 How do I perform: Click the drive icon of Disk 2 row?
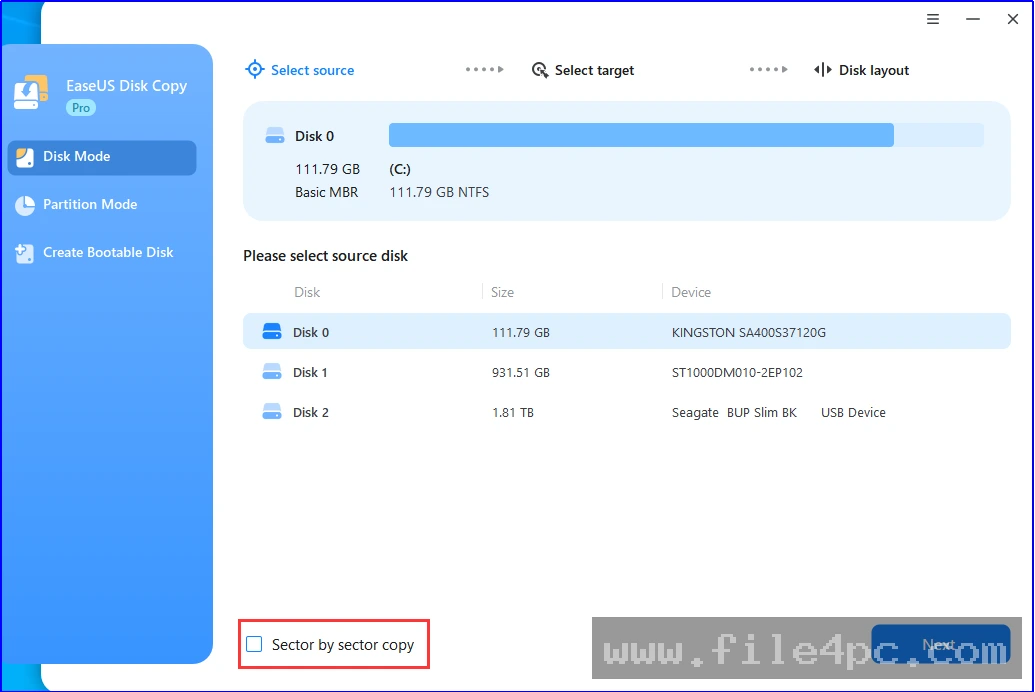click(272, 412)
